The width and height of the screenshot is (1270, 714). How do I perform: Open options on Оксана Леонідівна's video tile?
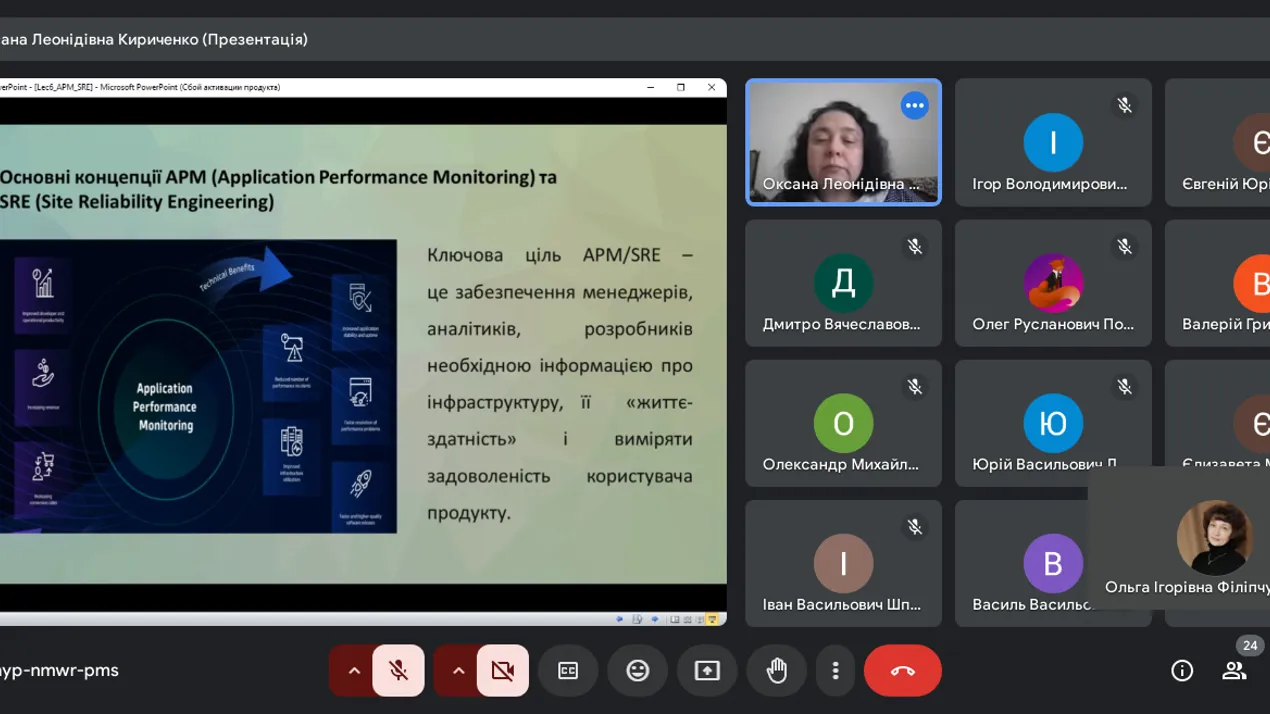(914, 106)
